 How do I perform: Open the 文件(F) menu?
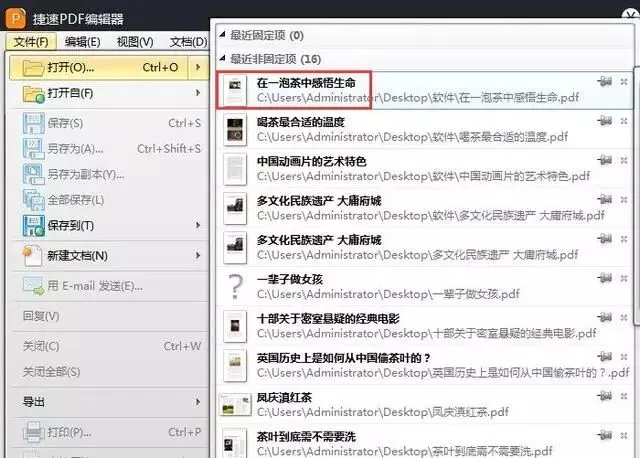pyautogui.click(x=31, y=42)
